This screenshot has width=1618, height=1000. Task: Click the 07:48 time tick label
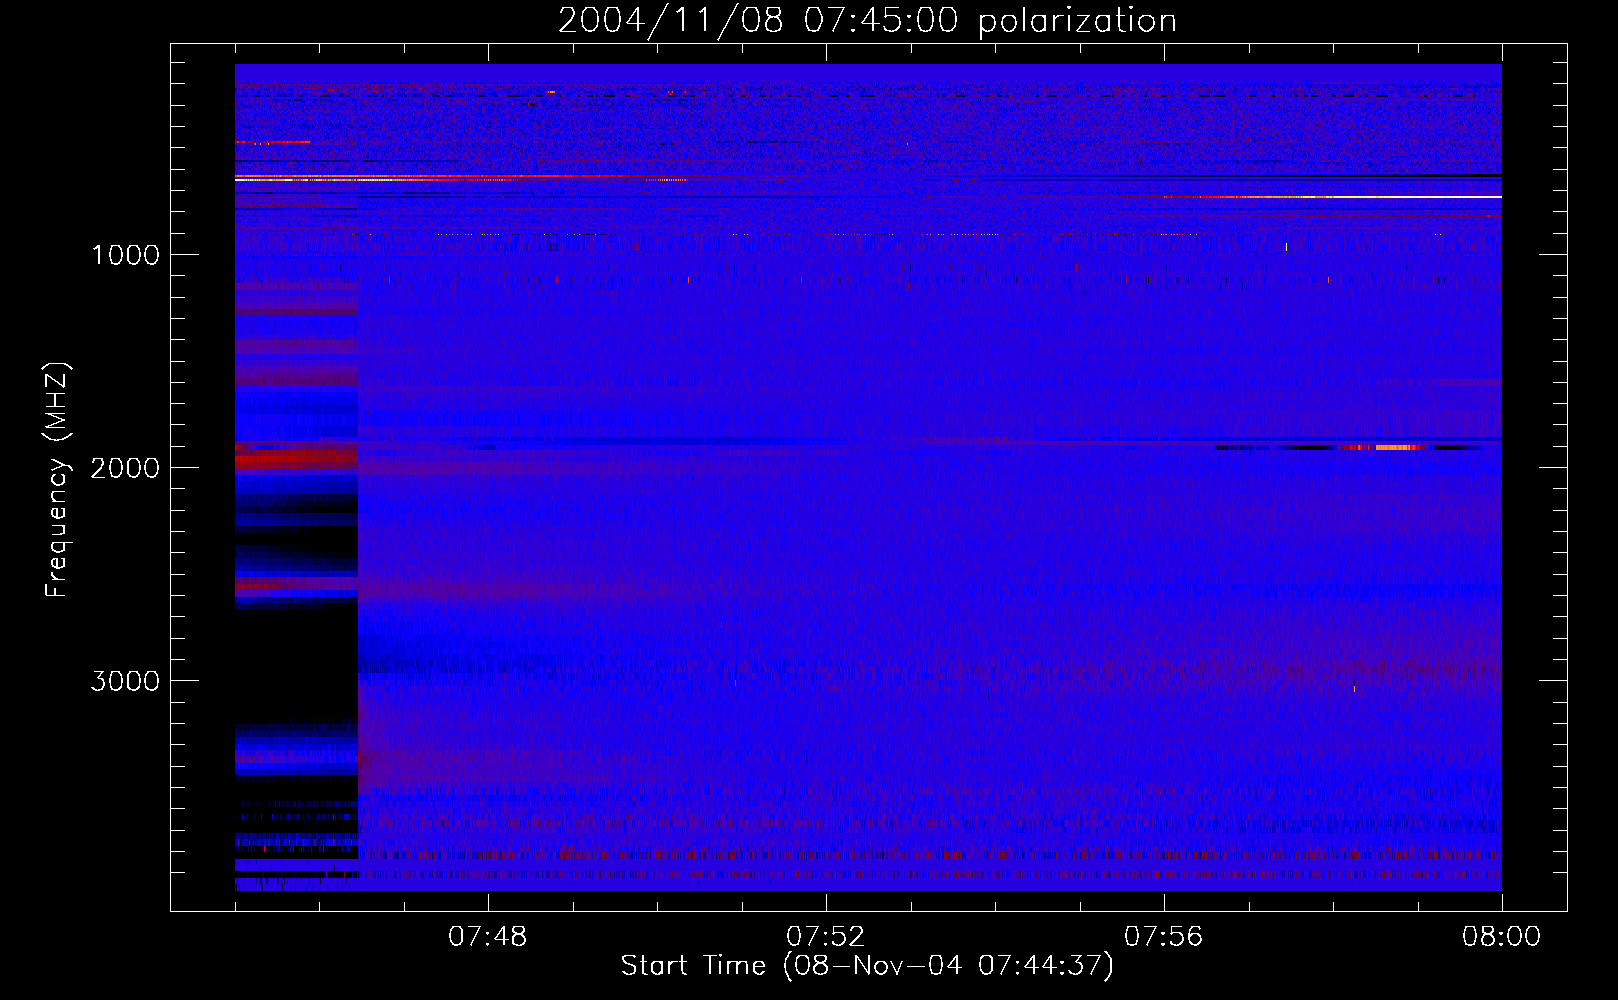[x=488, y=937]
